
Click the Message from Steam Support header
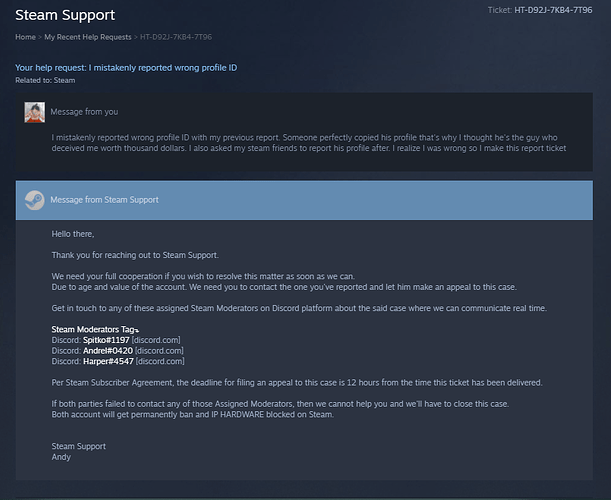click(104, 200)
